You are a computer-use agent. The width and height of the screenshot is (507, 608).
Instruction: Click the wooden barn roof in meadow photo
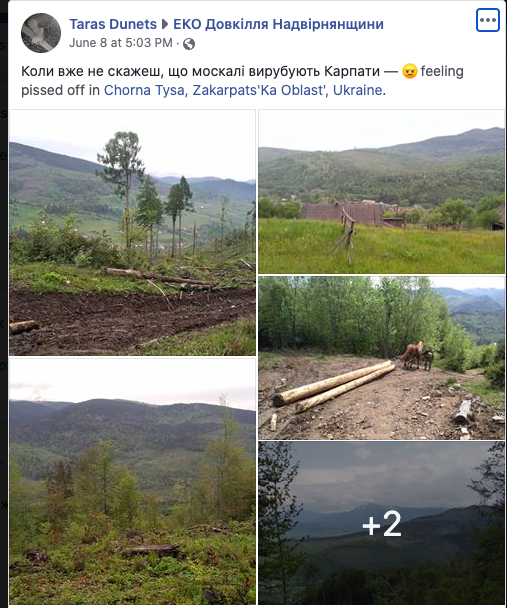click(342, 214)
